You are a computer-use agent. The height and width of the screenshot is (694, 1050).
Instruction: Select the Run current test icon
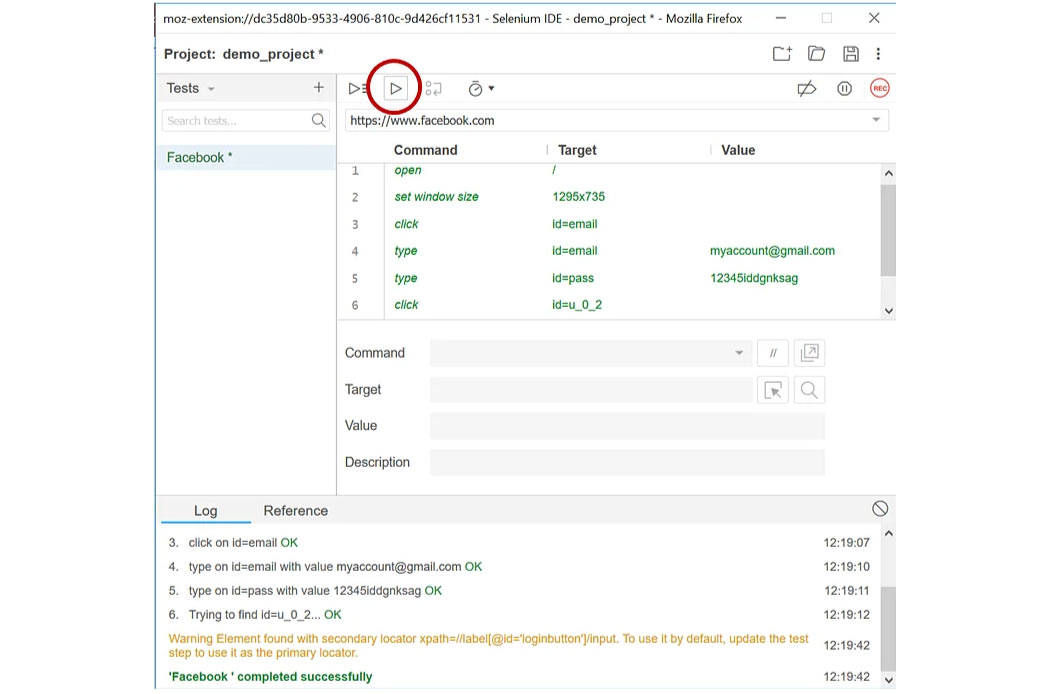(394, 88)
